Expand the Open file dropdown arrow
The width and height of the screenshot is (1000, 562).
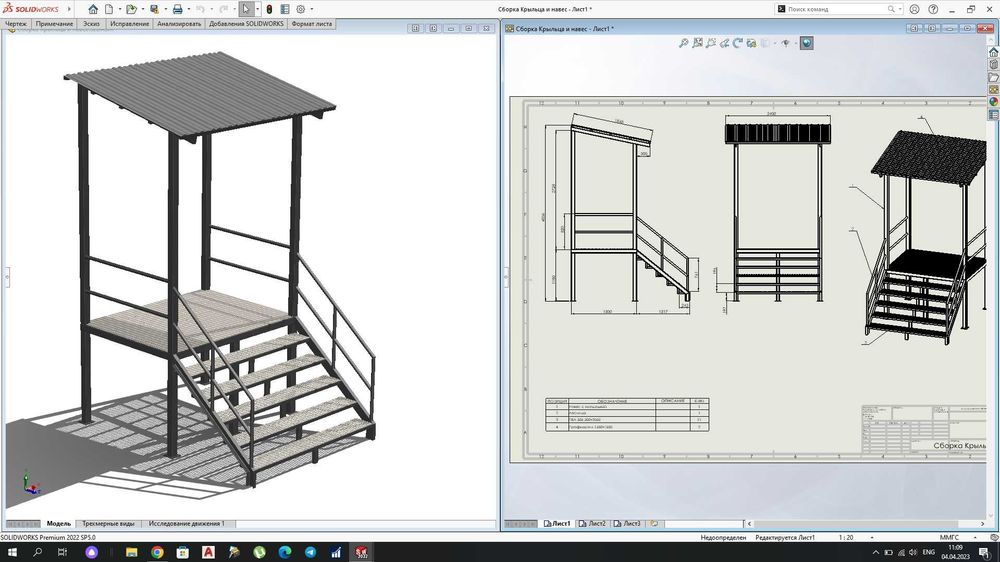coord(141,9)
